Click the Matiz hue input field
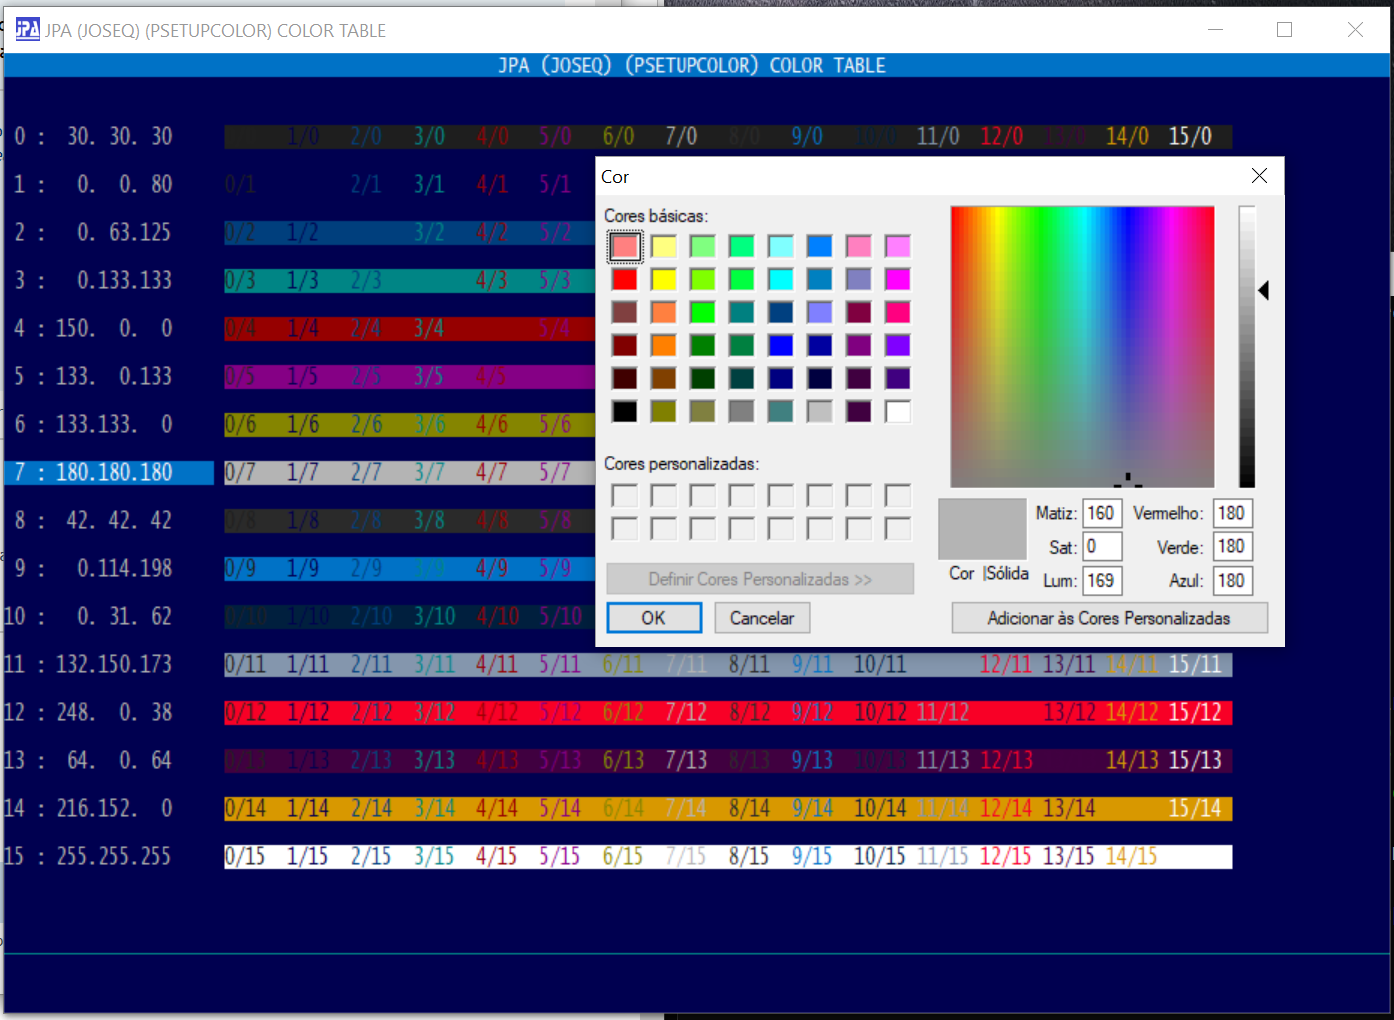Image resolution: width=1394 pixels, height=1020 pixels. click(x=1101, y=514)
